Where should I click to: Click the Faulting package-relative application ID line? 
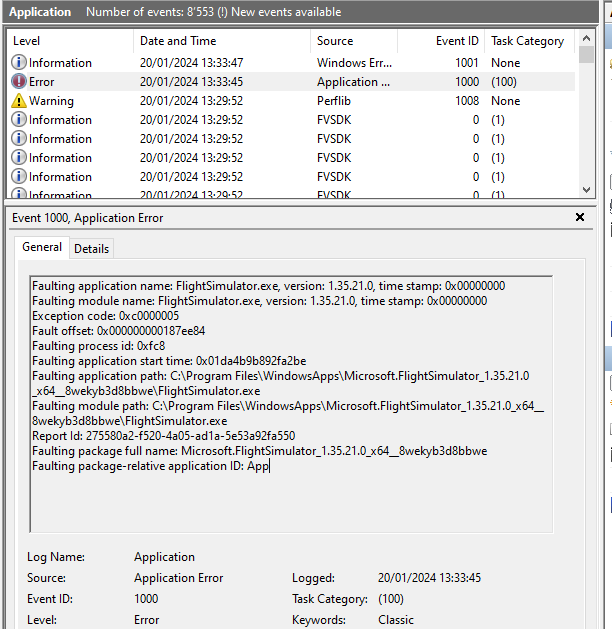pos(150,466)
